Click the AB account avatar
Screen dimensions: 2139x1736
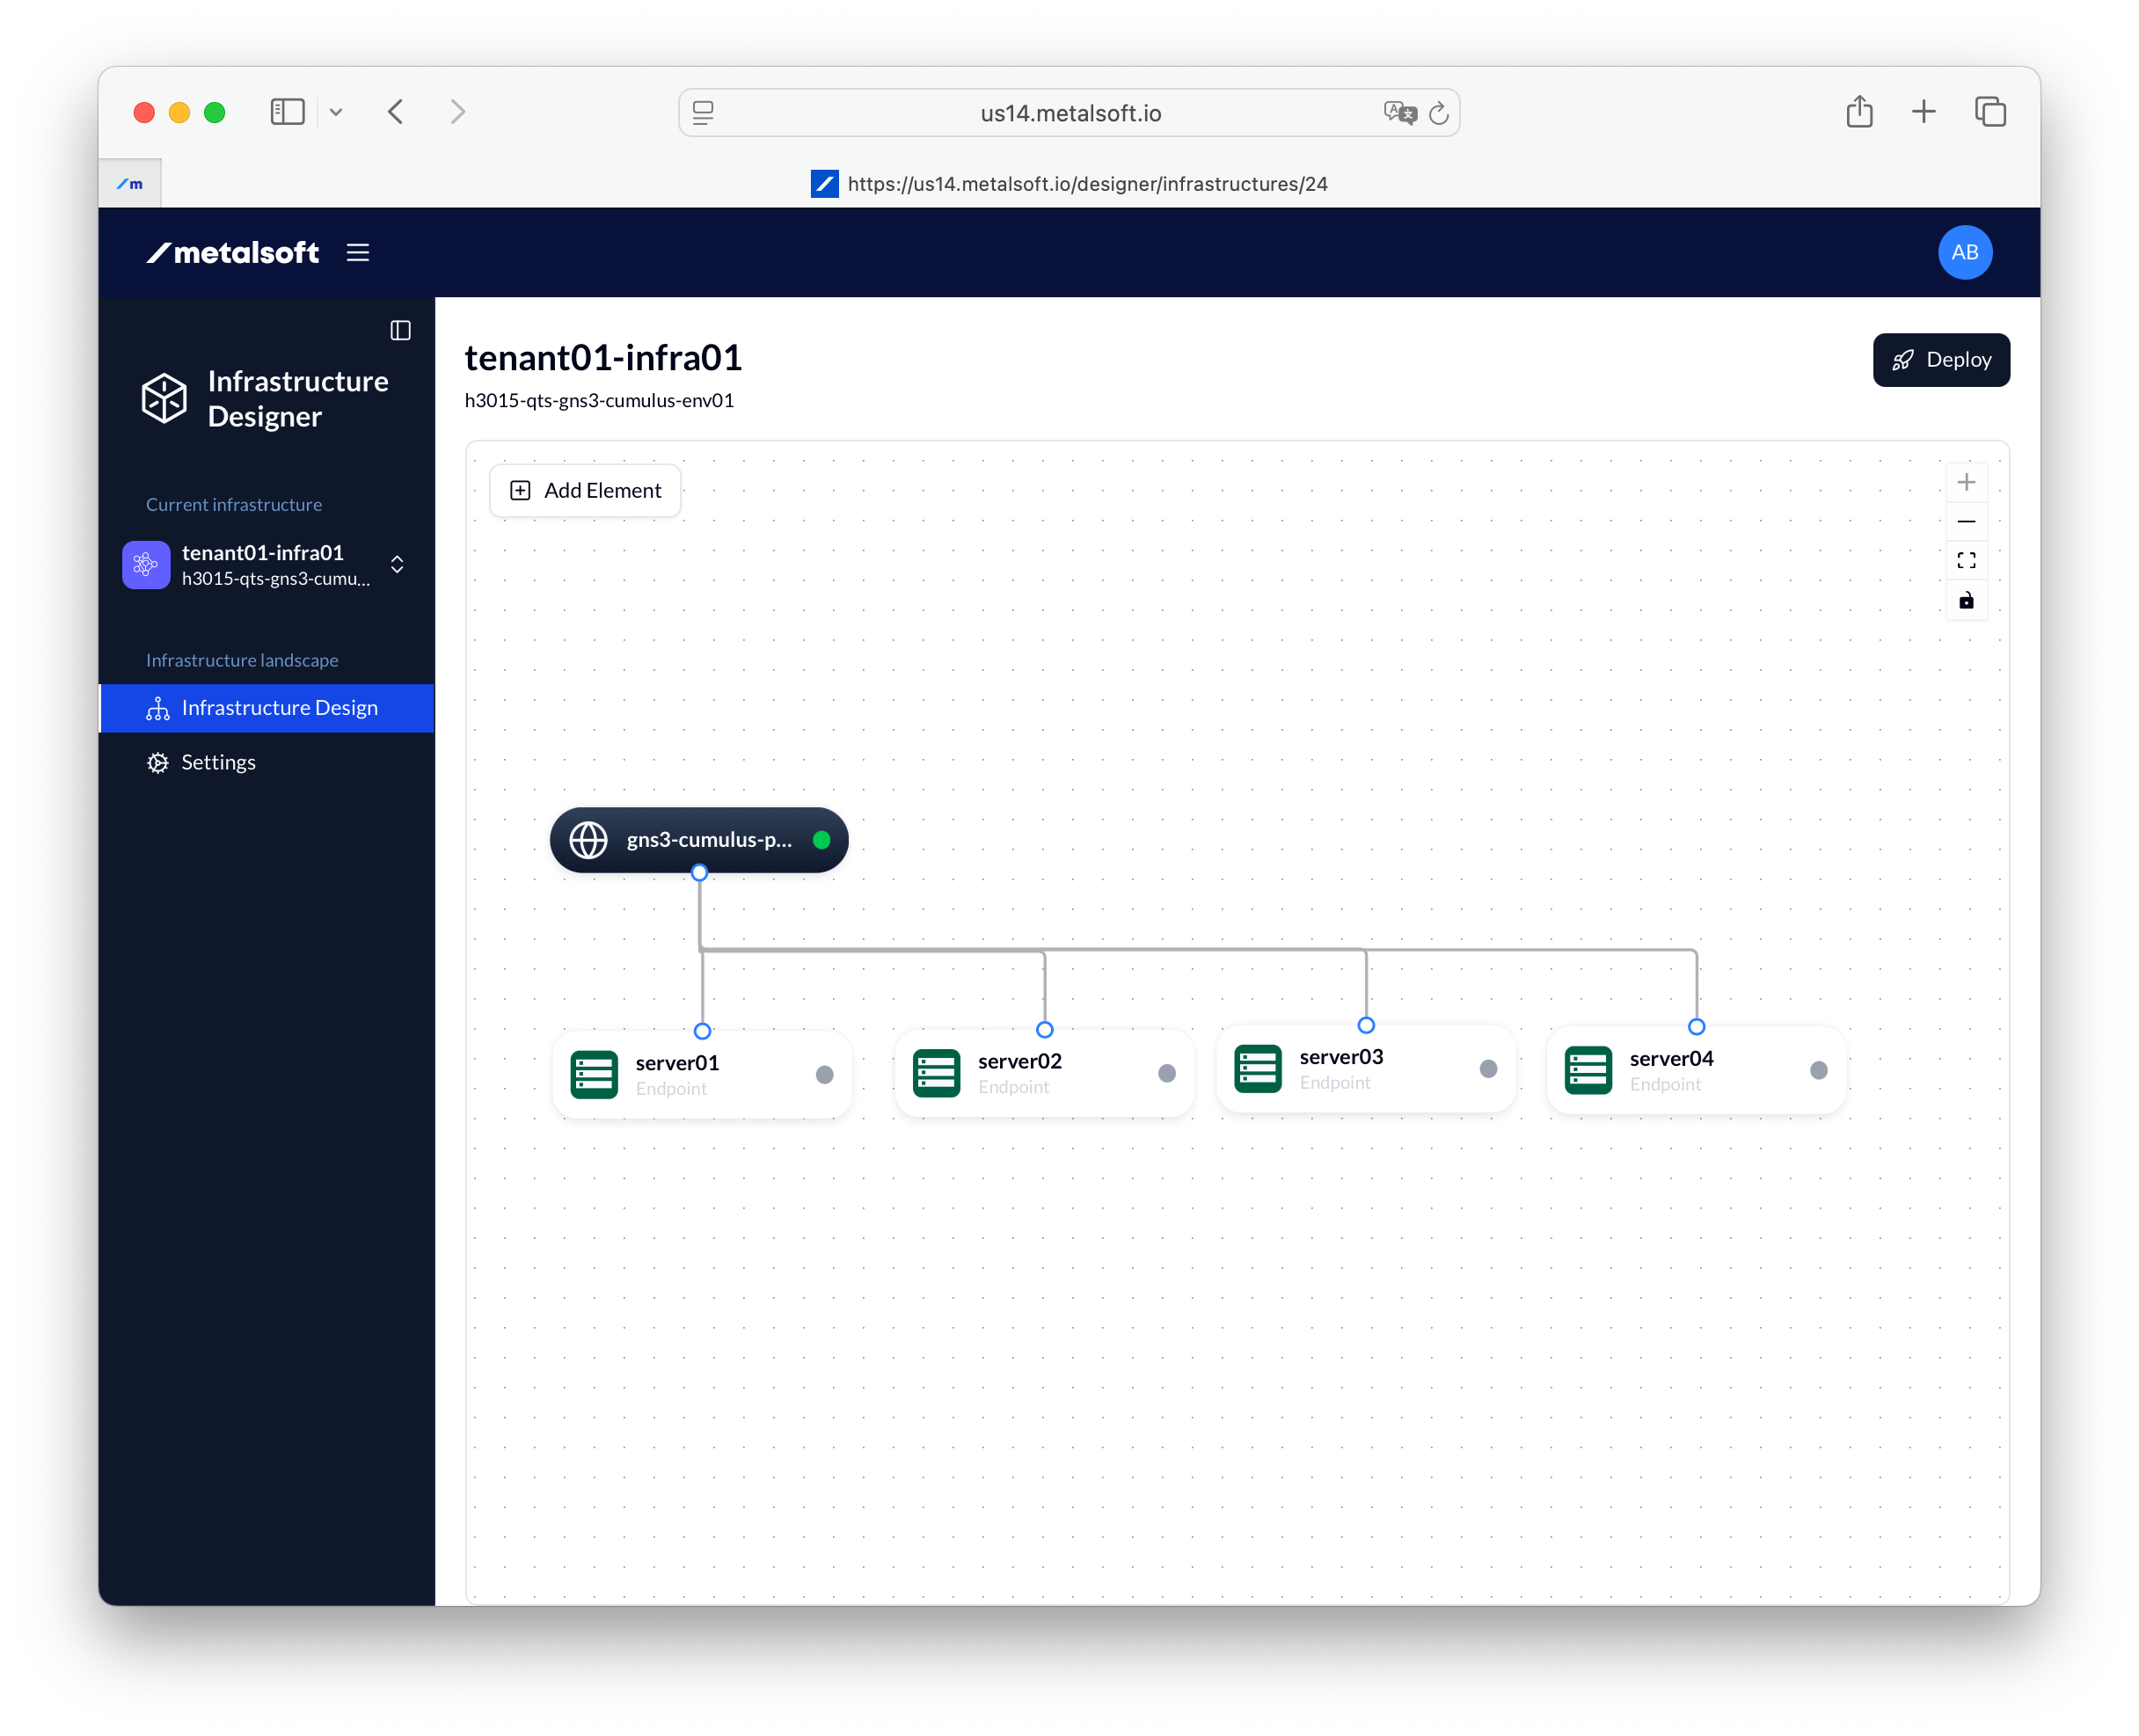pos(1964,252)
